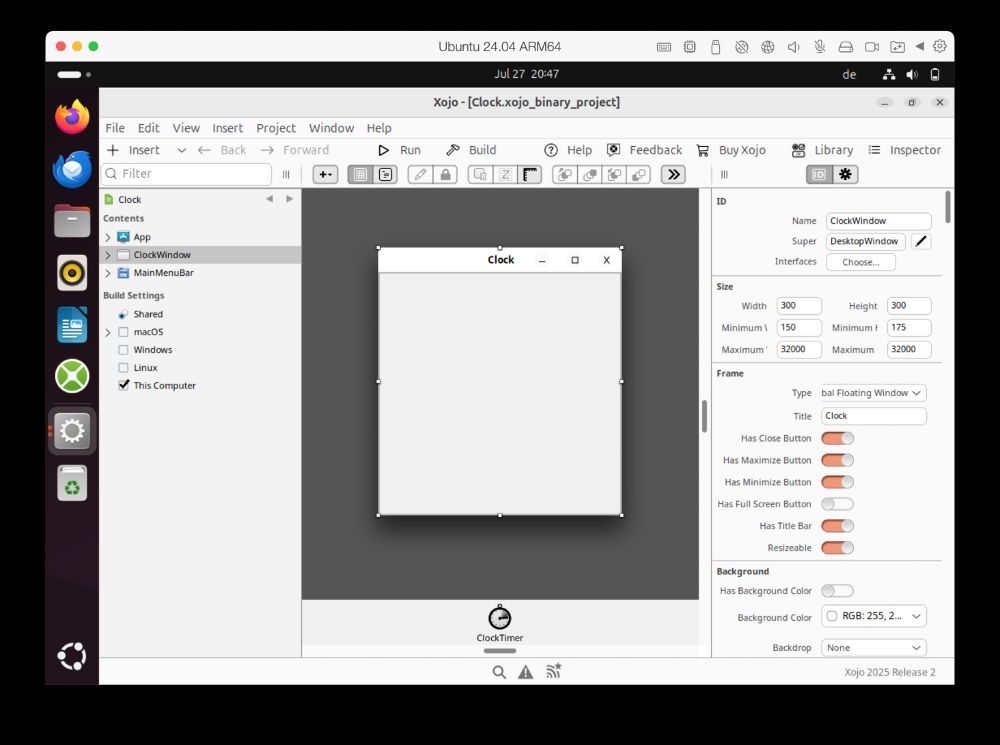Screen dimensions: 1000x745
Task: Click the Build hammer icon
Action: 453,150
